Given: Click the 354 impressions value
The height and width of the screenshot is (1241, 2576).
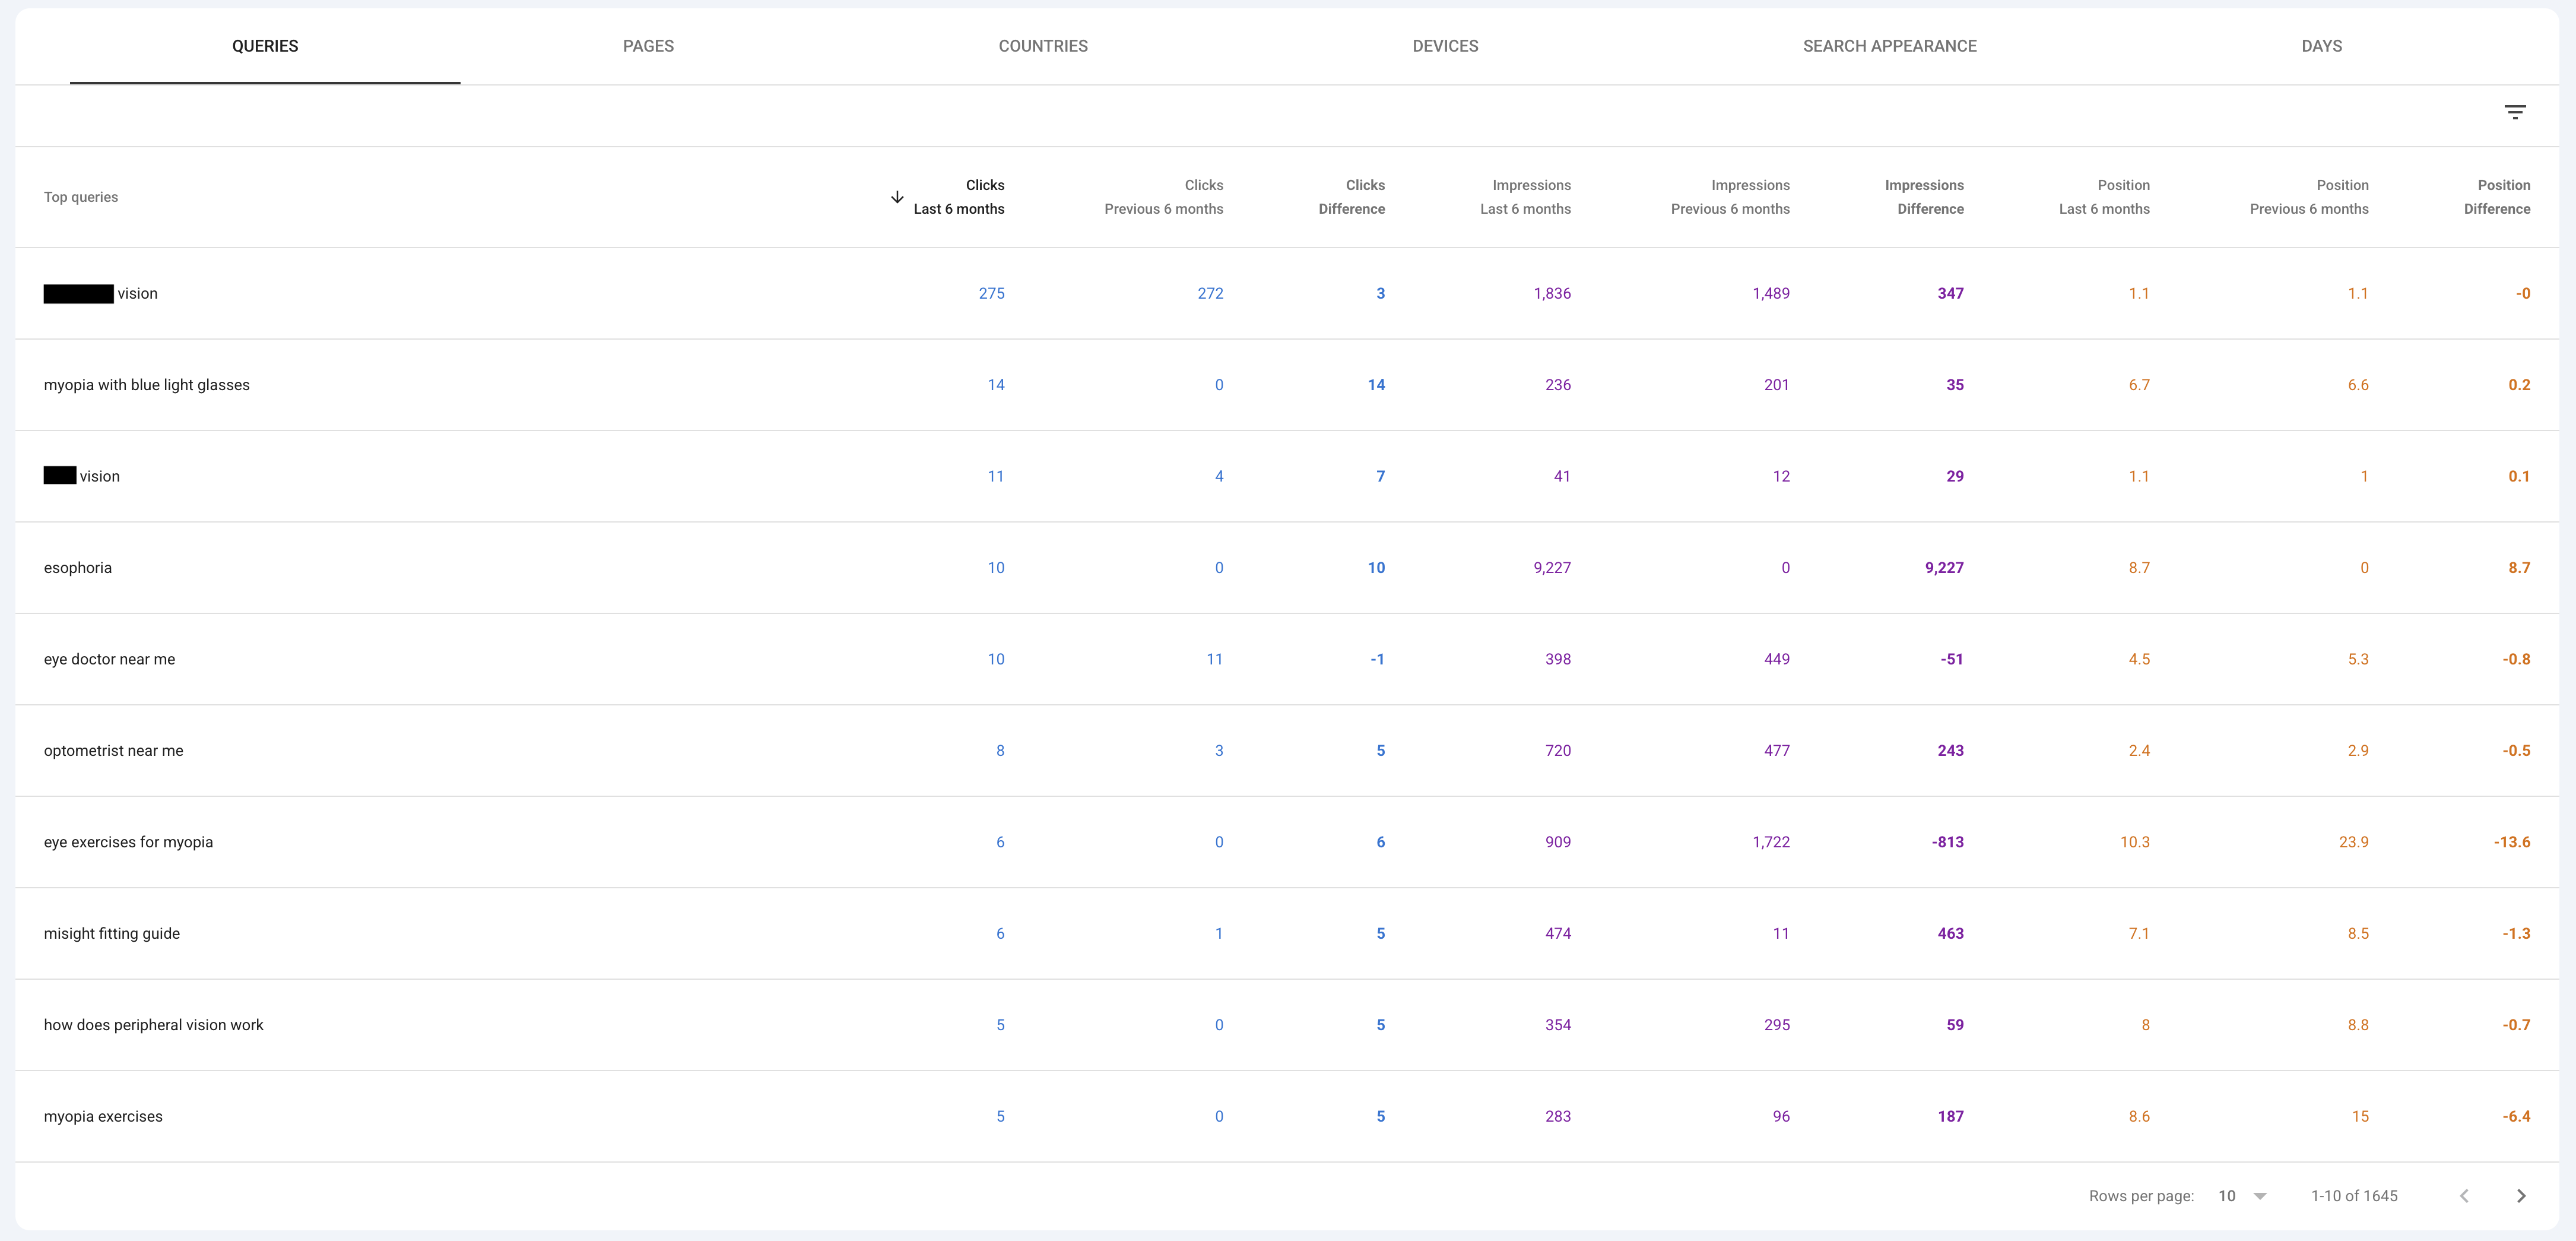Looking at the screenshot, I should click(1558, 1025).
